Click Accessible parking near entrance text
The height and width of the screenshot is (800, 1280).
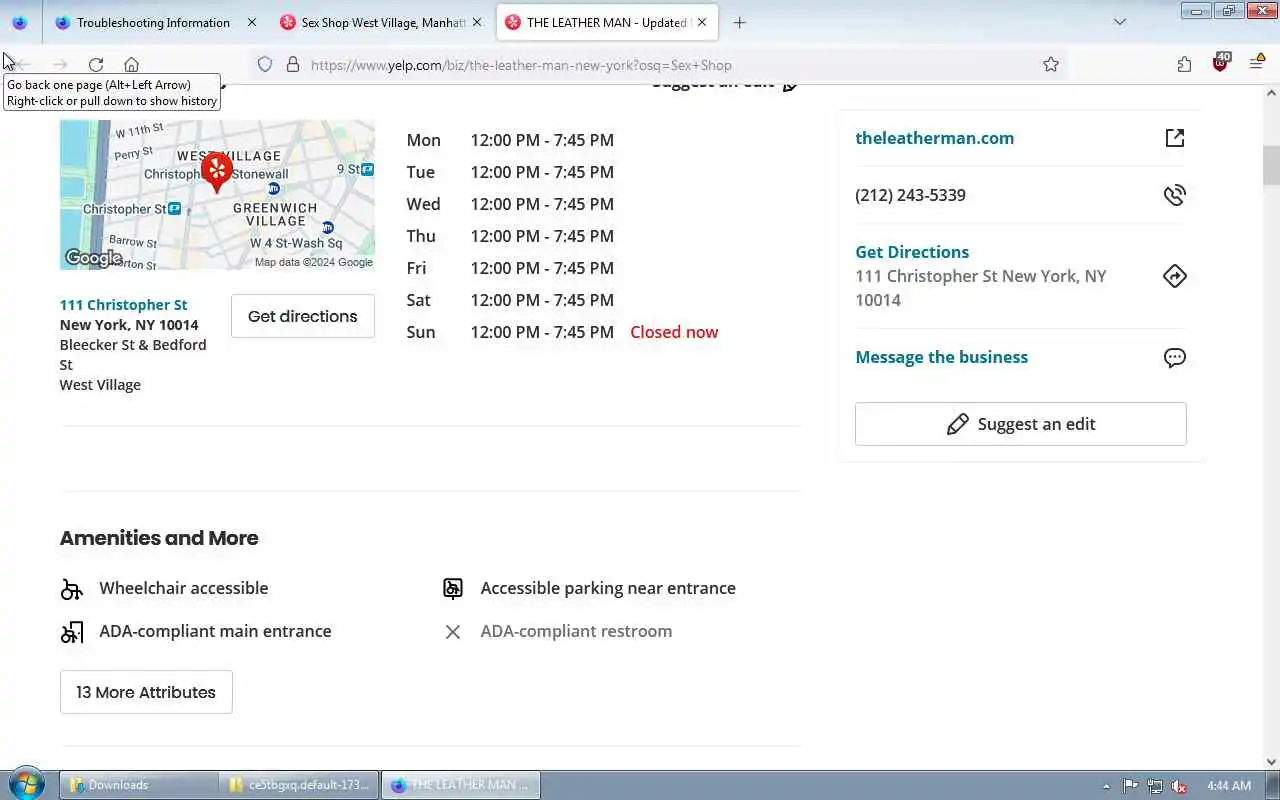[x=608, y=588]
